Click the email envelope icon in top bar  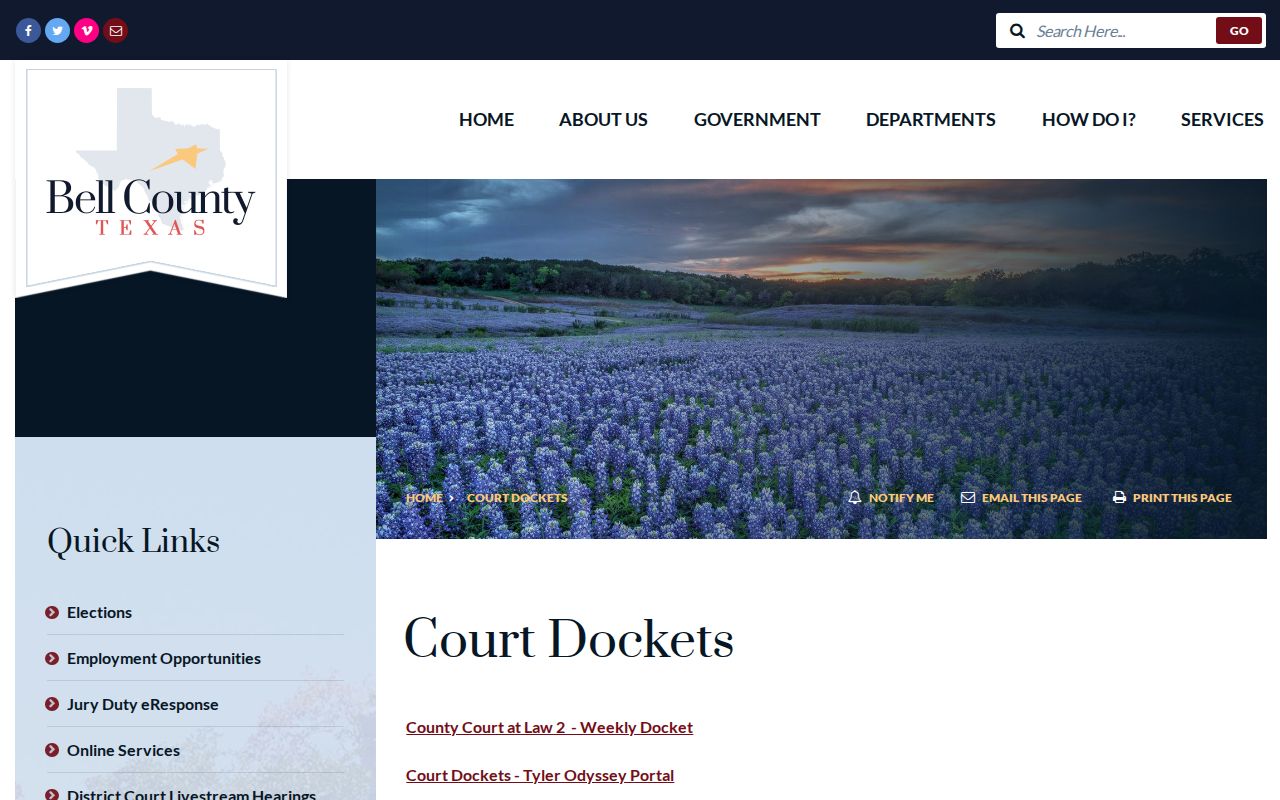coord(116,30)
